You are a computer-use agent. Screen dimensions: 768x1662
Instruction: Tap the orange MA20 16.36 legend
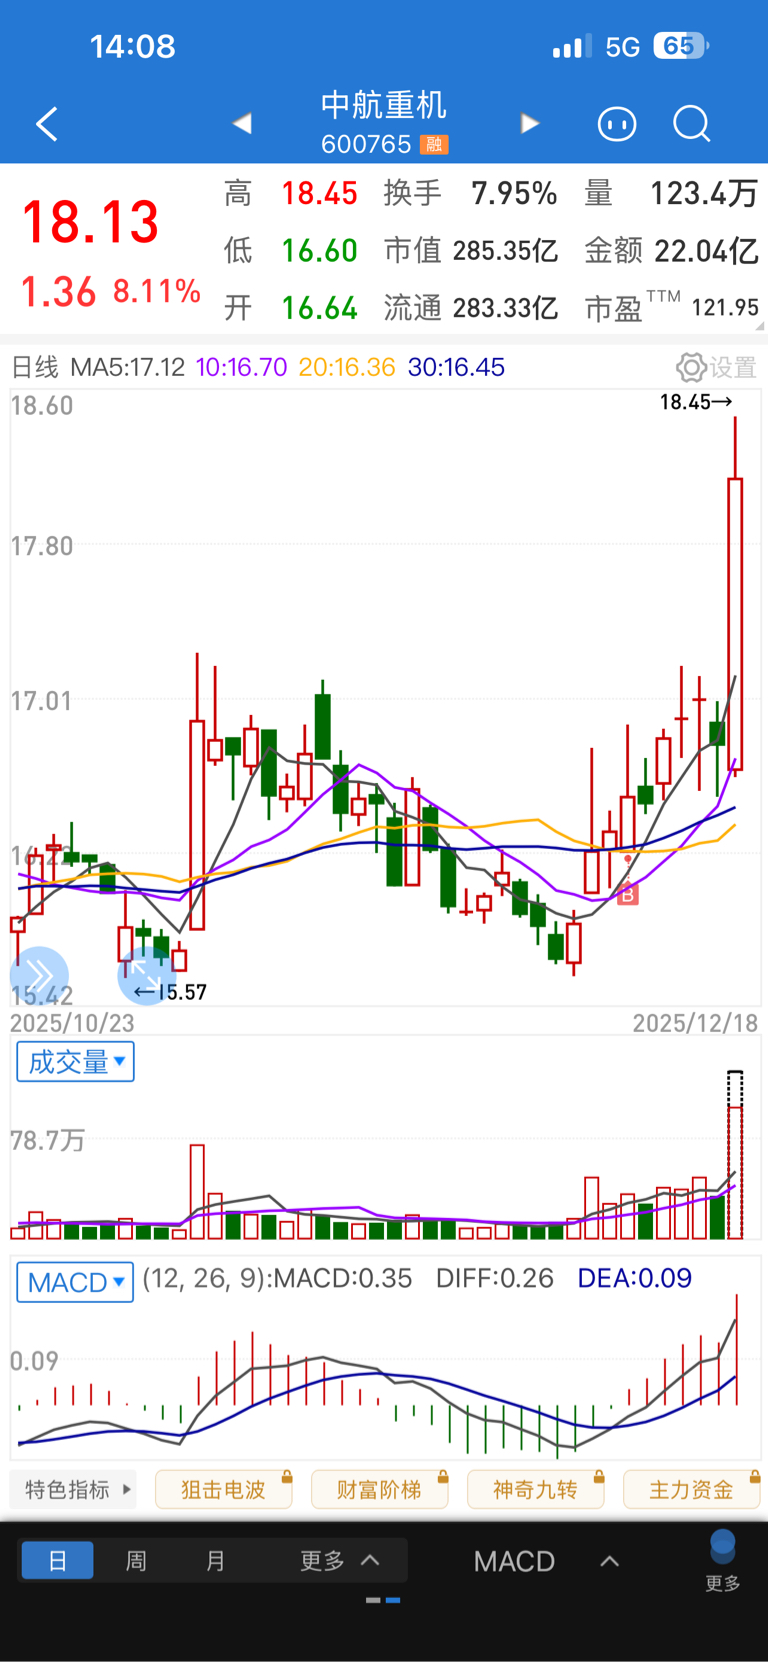pyautogui.click(x=347, y=367)
